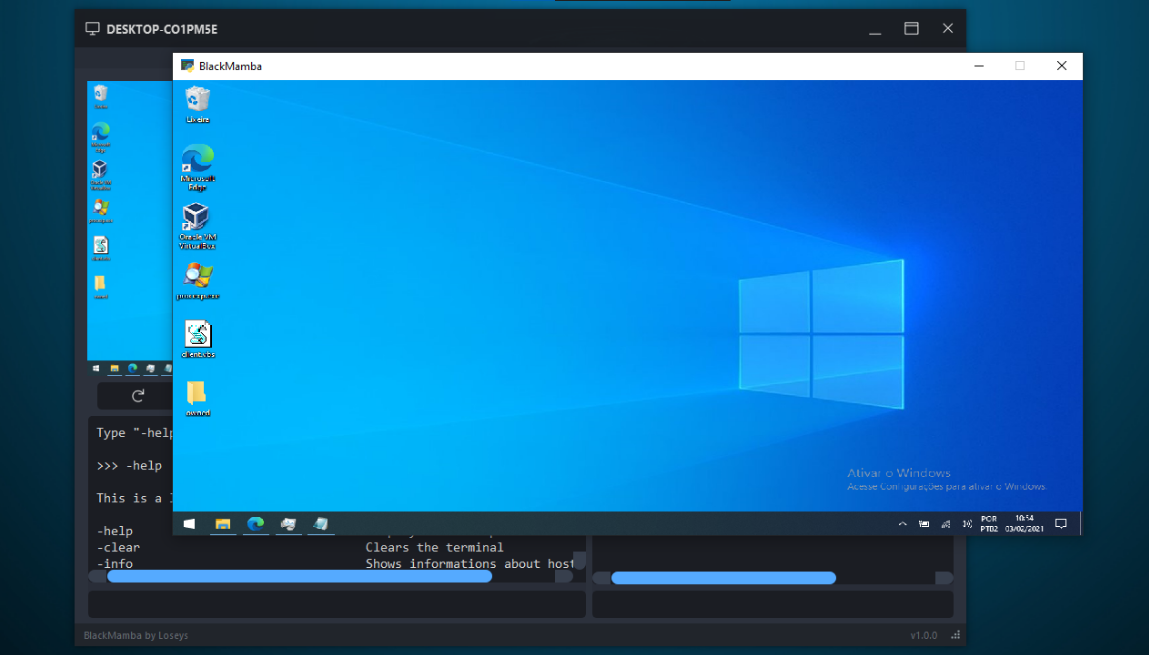Maximize the DESKTOP-CO1PM5E window
1149x655 pixels.
(x=912, y=29)
